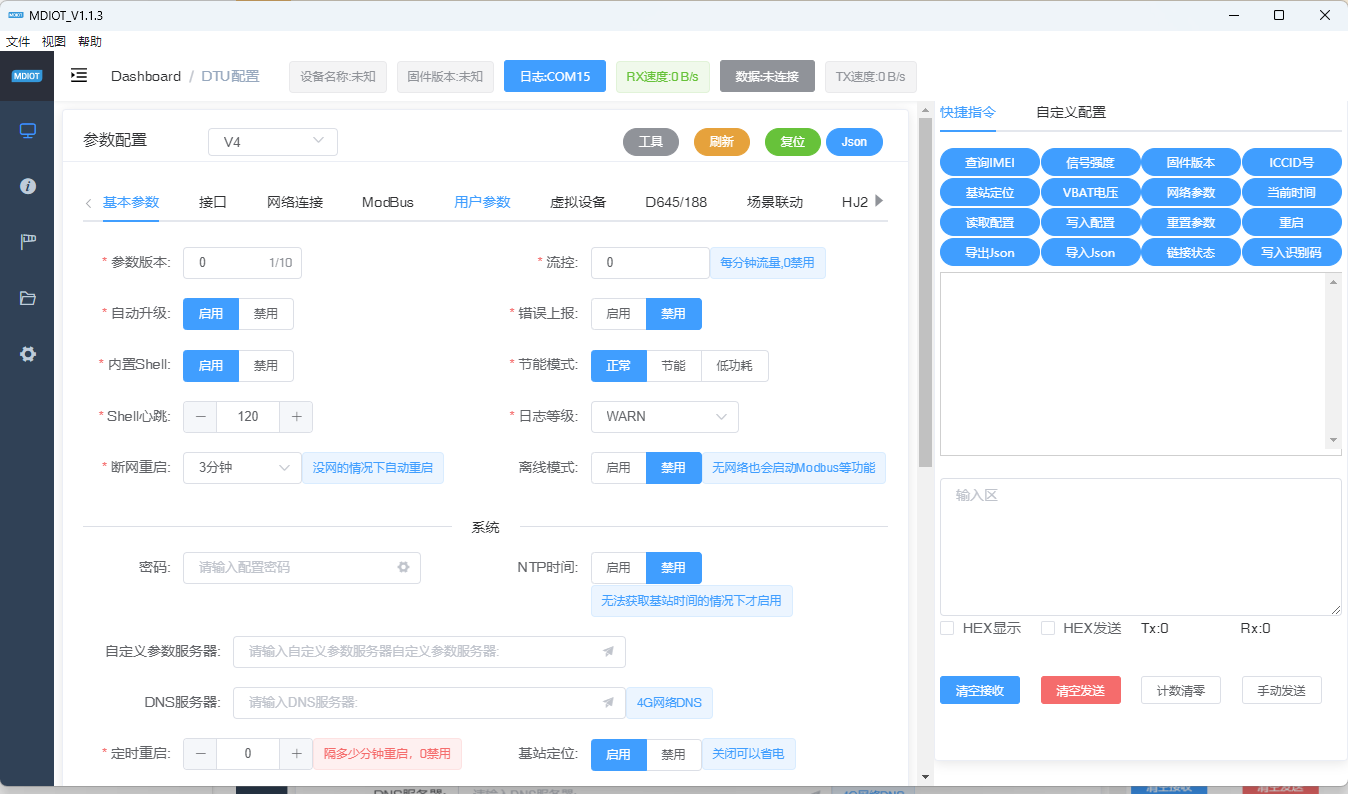Image resolution: width=1348 pixels, height=794 pixels.
Task: Decrease Shell心跳 with minus button
Action: tap(200, 417)
